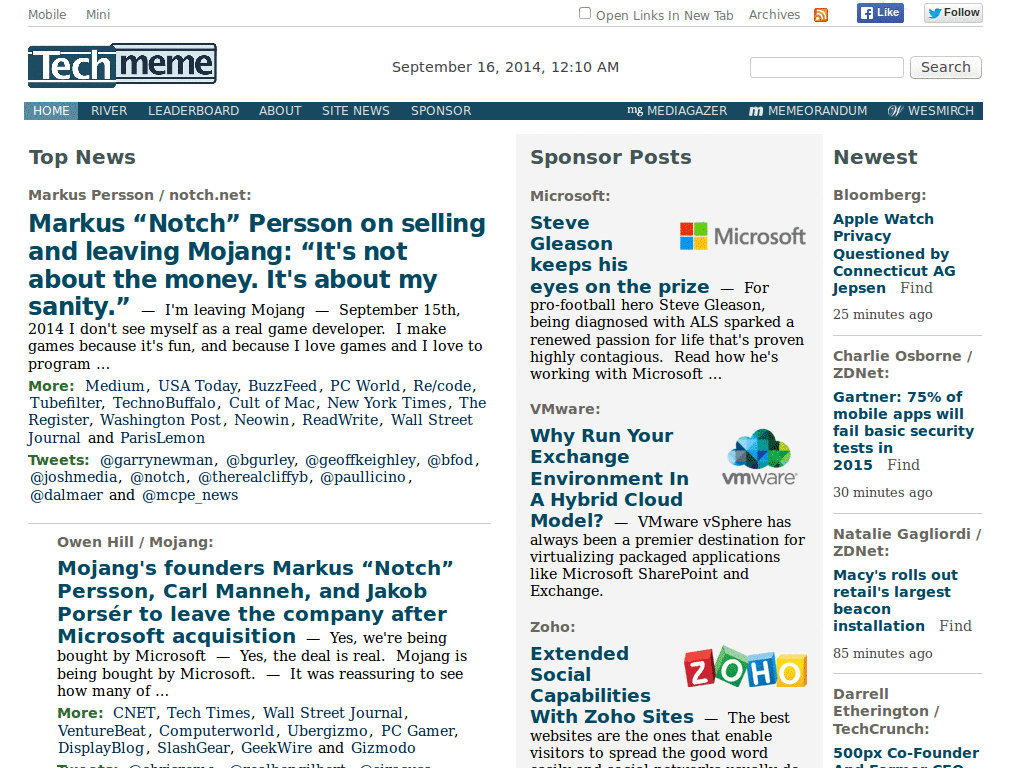Open the VMware sponsor logo
This screenshot has height=768, width=1024.
tap(760, 457)
